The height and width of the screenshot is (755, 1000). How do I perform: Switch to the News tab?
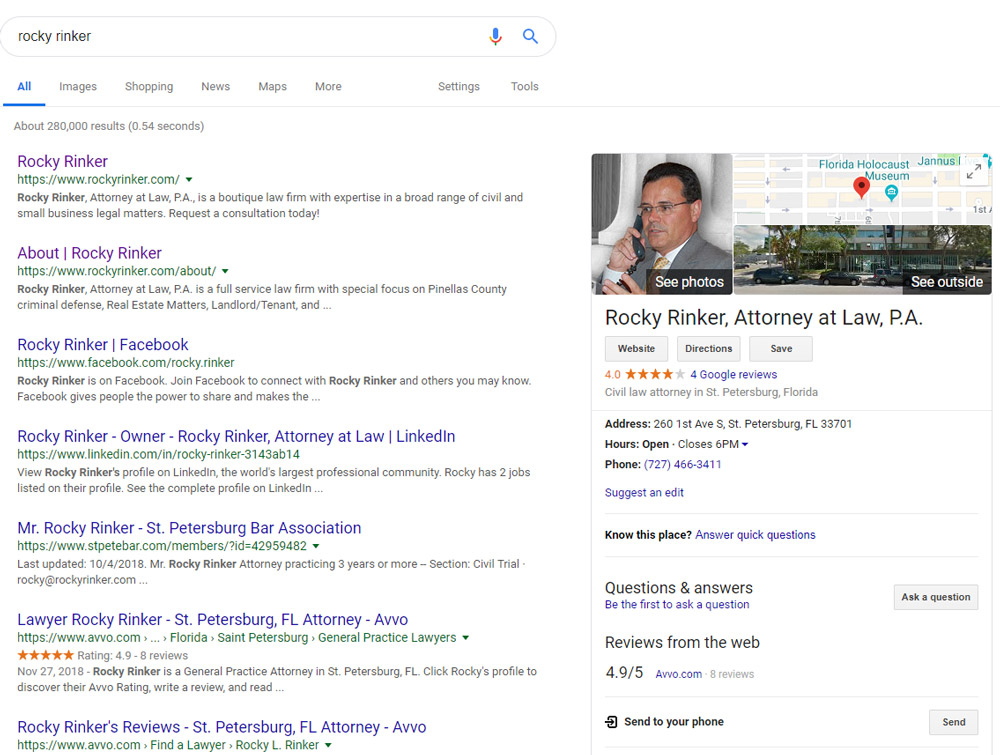click(216, 86)
